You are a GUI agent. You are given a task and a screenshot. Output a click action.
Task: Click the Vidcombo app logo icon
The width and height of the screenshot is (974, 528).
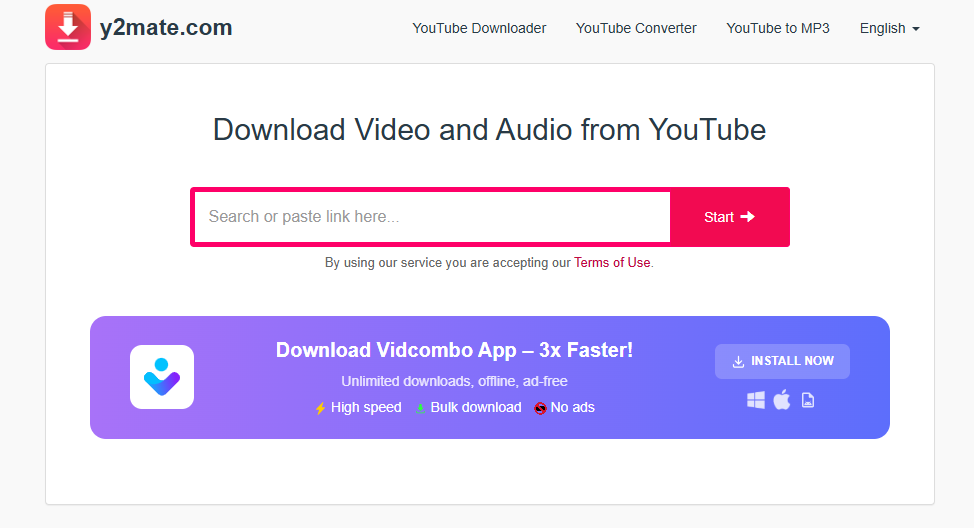click(x=162, y=377)
